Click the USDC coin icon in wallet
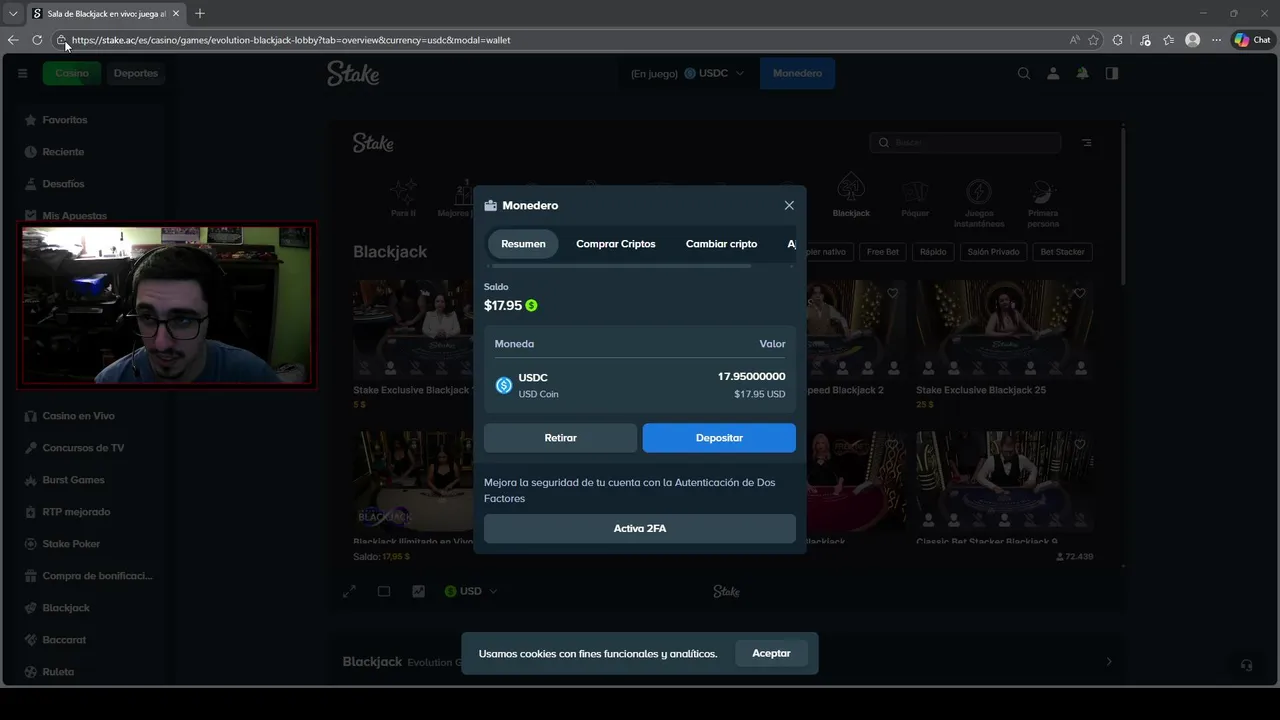Viewport: 1280px width, 720px height. [504, 385]
